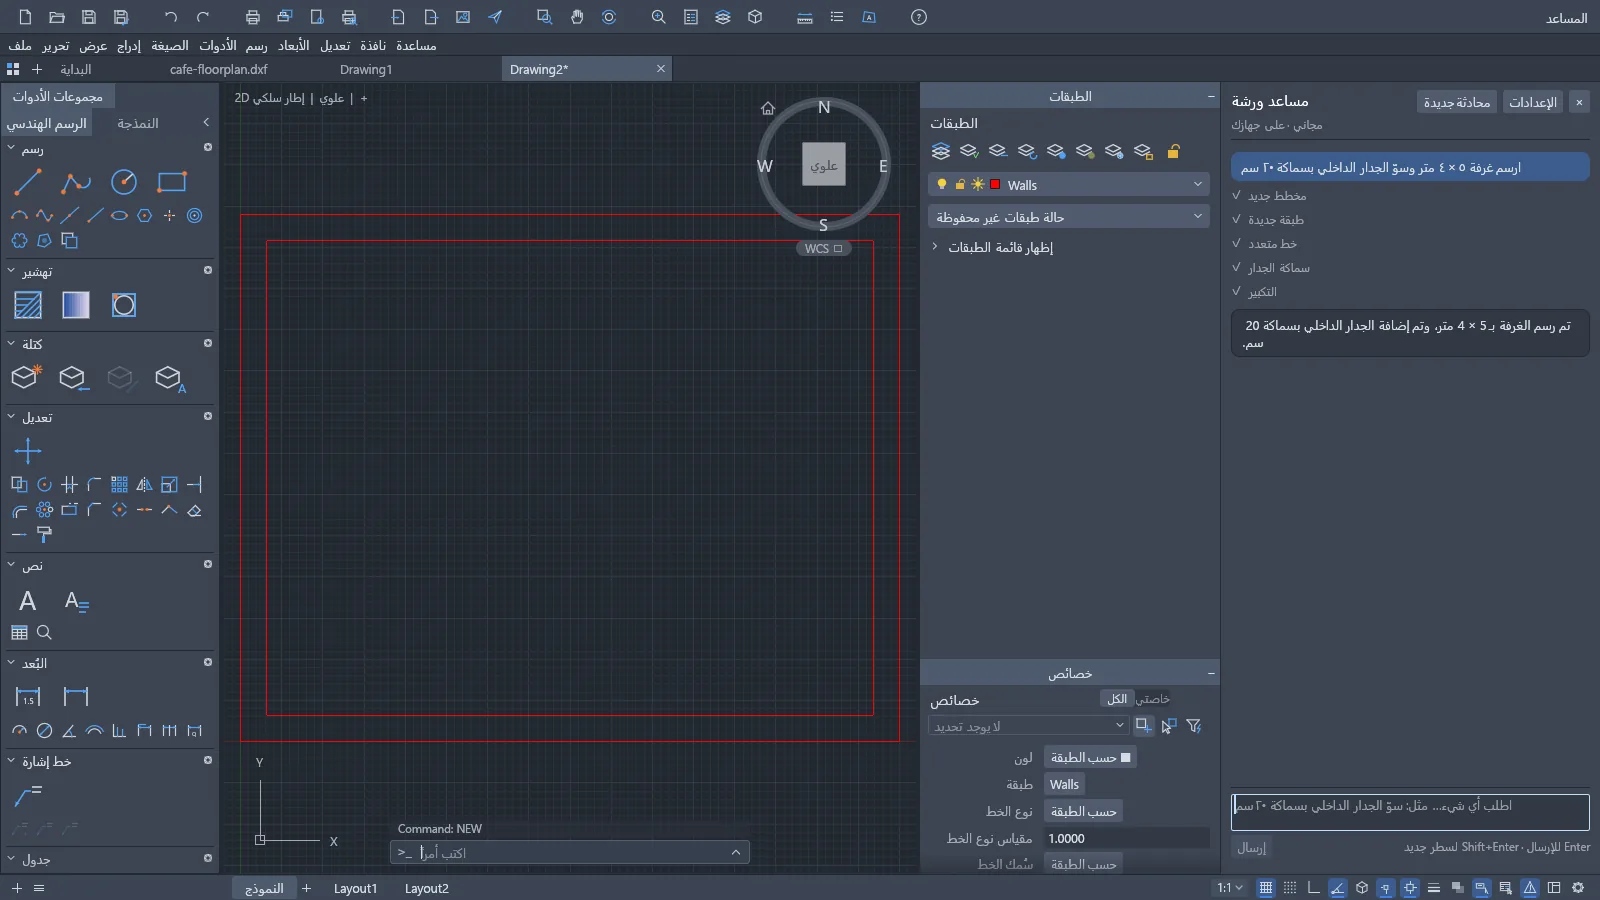Screen dimensions: 1600x900
Task: Switch to cafe-floorplan.dxf tab
Action: click(x=219, y=70)
